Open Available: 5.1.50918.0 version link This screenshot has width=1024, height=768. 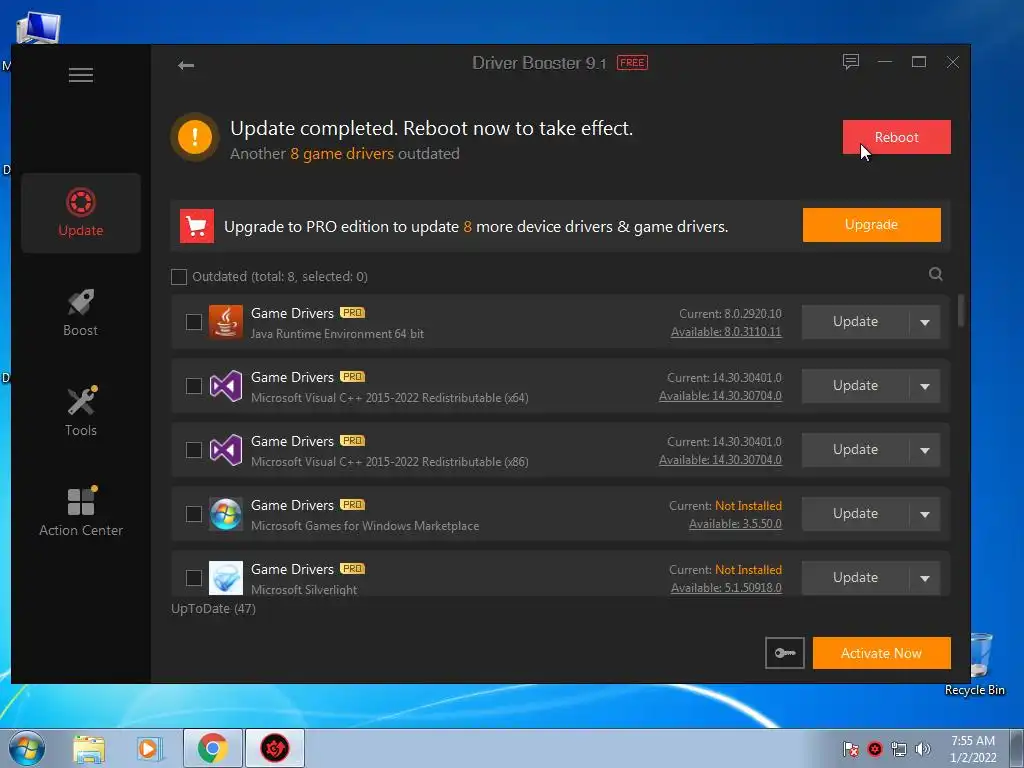point(726,588)
